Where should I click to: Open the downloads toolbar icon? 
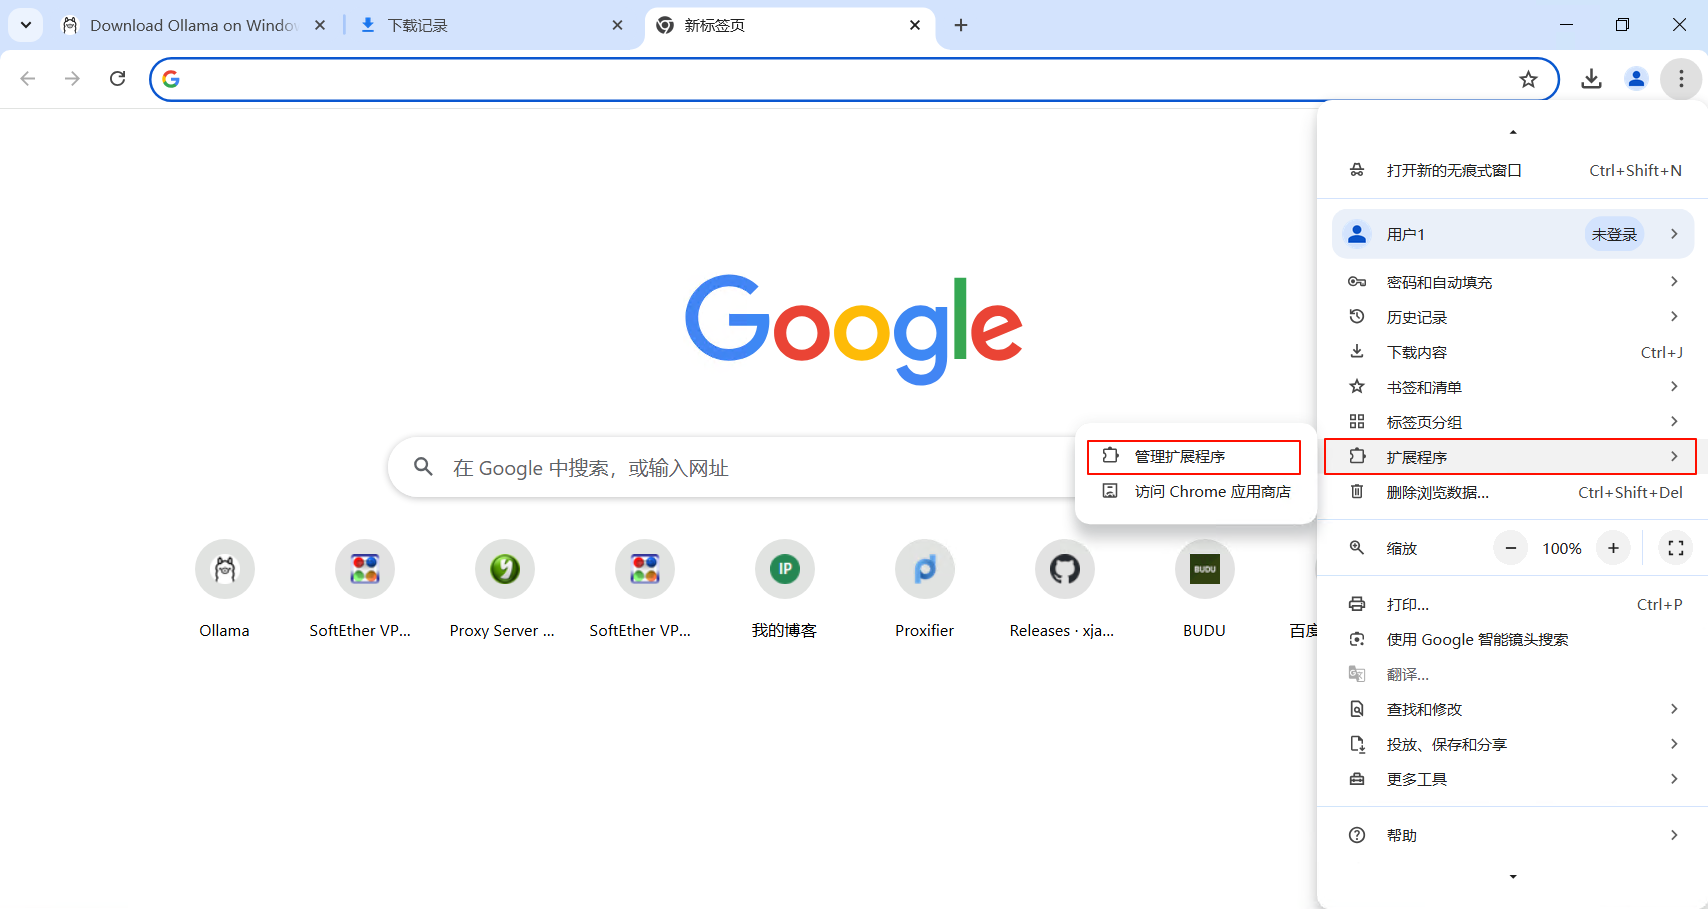click(x=1591, y=79)
